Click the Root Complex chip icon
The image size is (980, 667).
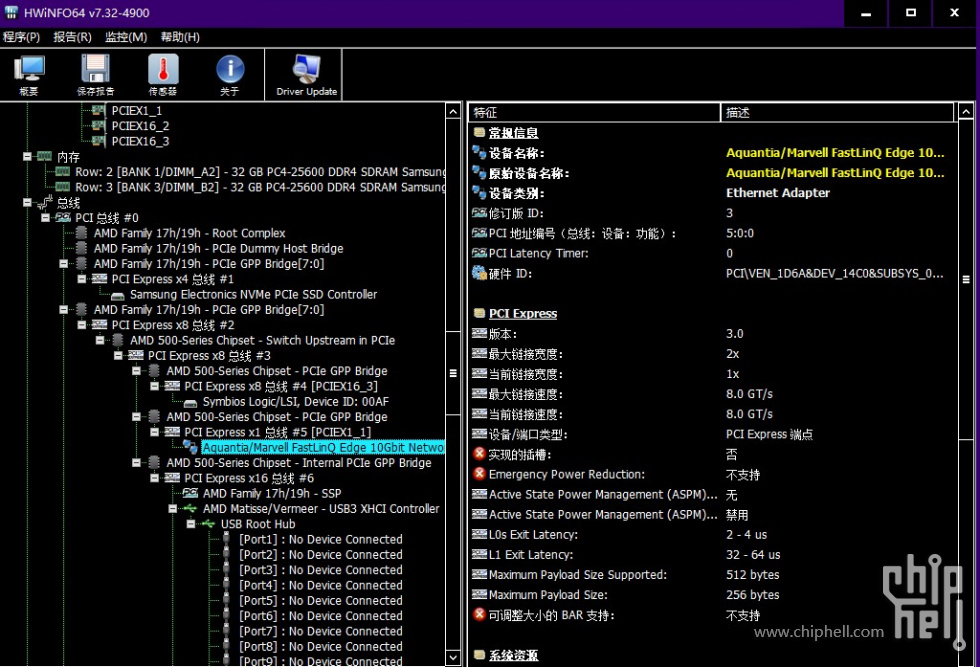[81, 233]
